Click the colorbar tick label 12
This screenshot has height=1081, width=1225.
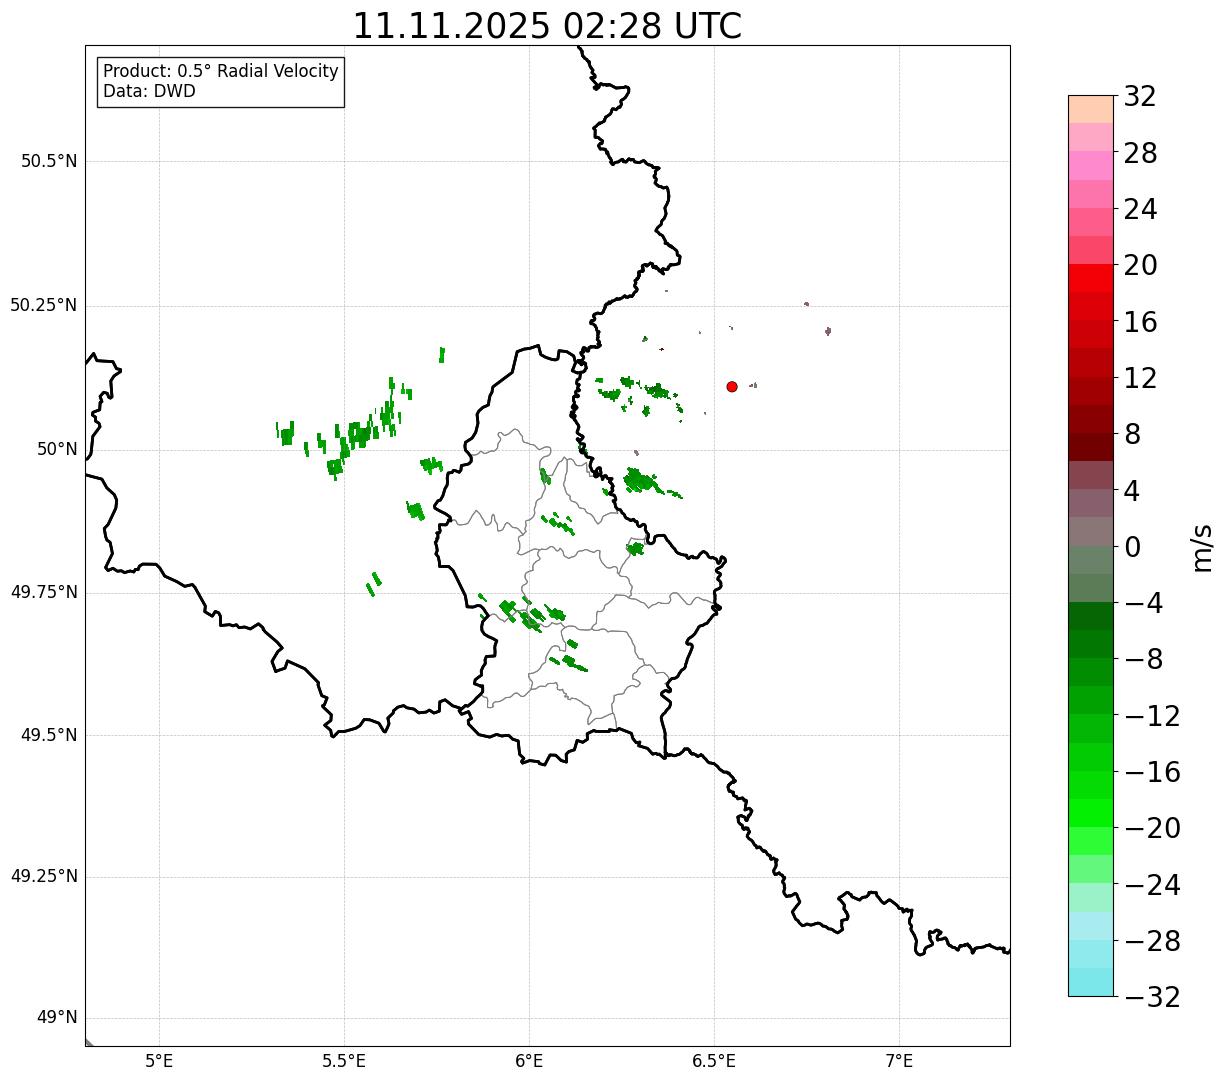(x=1140, y=378)
